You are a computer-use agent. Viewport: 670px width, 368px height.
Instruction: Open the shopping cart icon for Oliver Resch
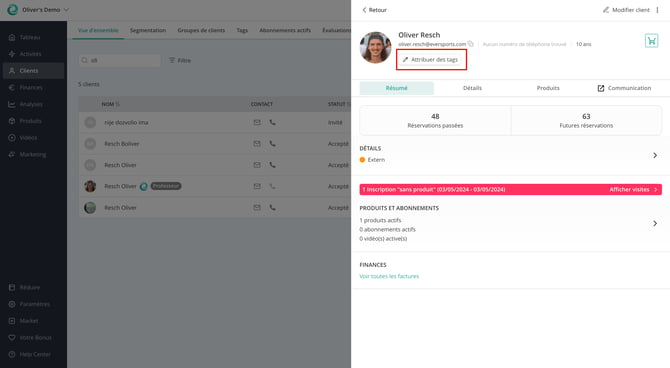coord(651,41)
